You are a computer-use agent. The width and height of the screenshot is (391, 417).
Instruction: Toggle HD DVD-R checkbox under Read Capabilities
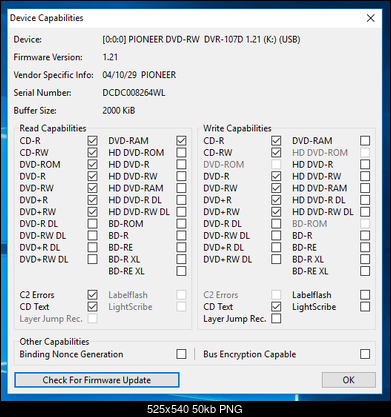coord(181,164)
